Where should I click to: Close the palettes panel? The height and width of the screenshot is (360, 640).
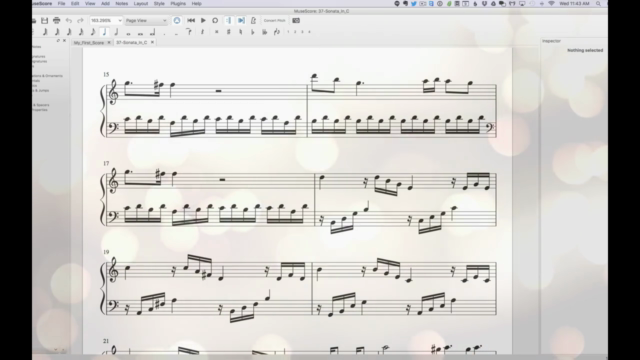tap(64, 41)
